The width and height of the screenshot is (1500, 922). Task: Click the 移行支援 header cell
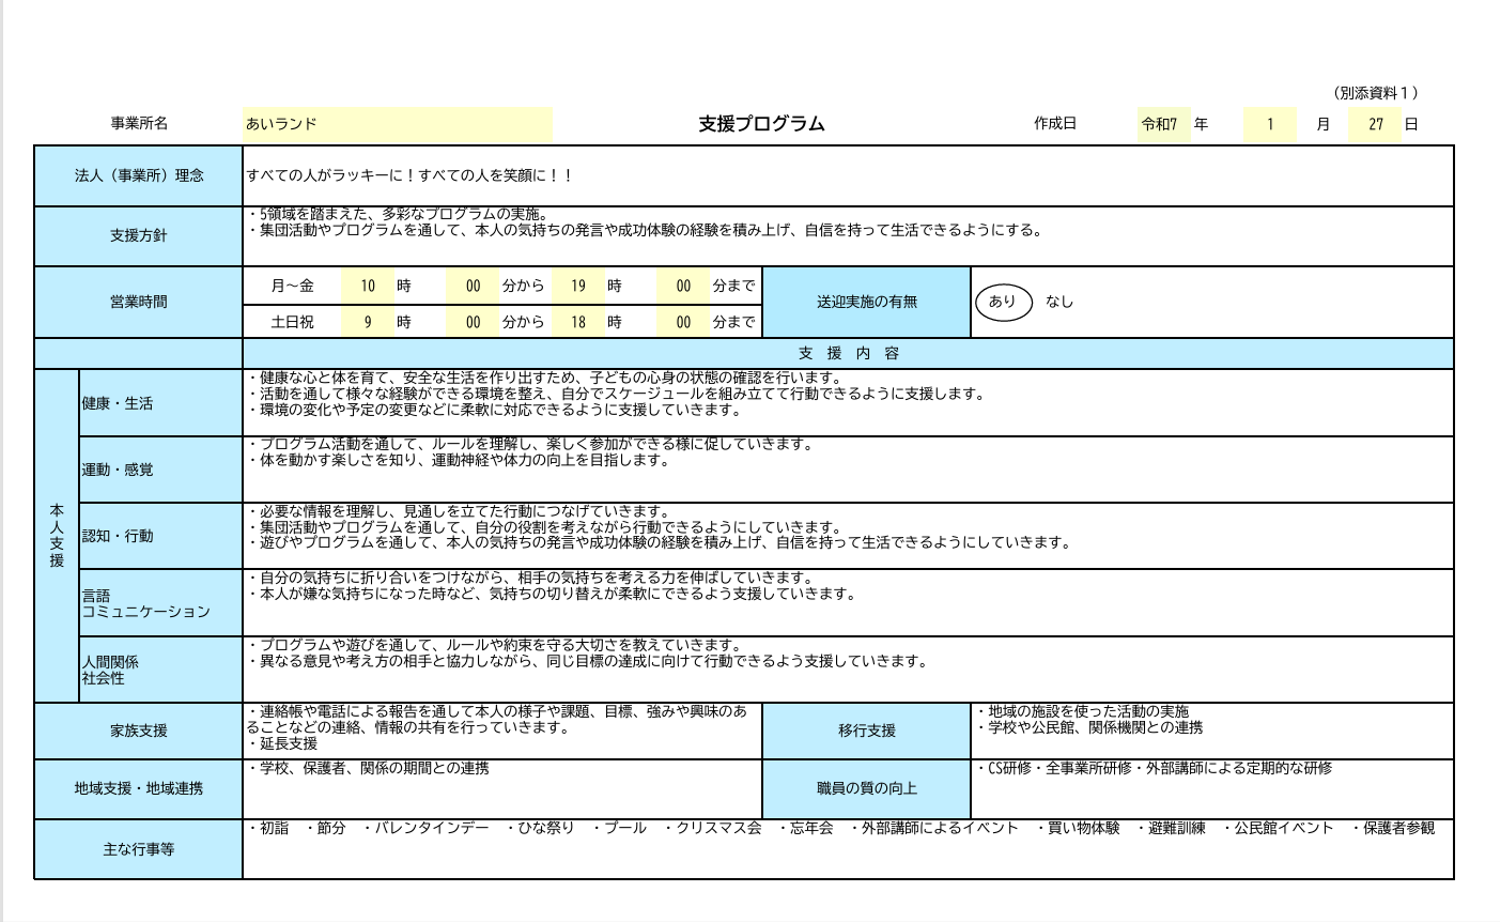pyautogui.click(x=867, y=731)
